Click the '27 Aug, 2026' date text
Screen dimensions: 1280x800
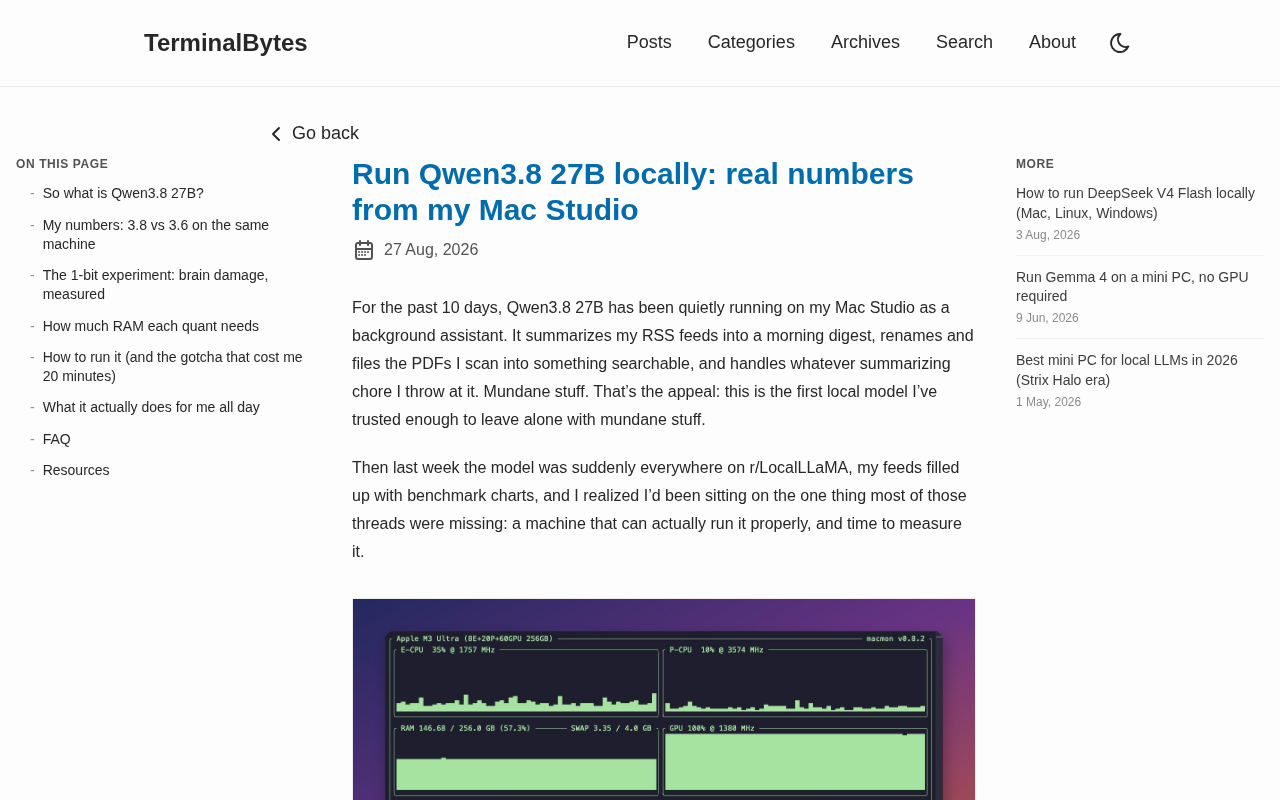(431, 250)
